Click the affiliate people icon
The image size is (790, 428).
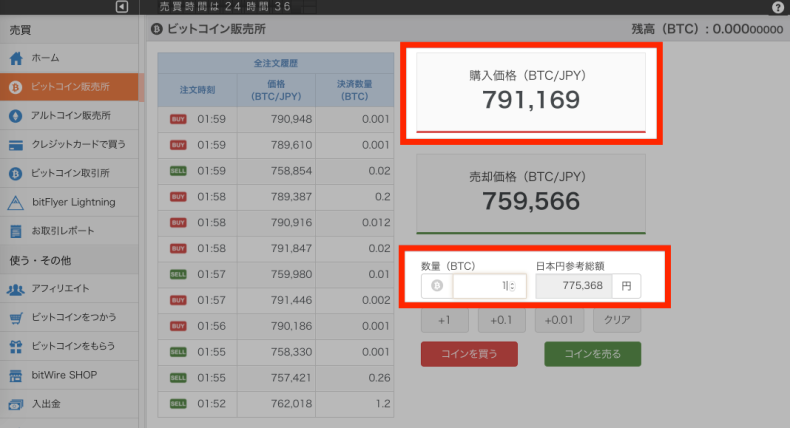pyautogui.click(x=16, y=289)
